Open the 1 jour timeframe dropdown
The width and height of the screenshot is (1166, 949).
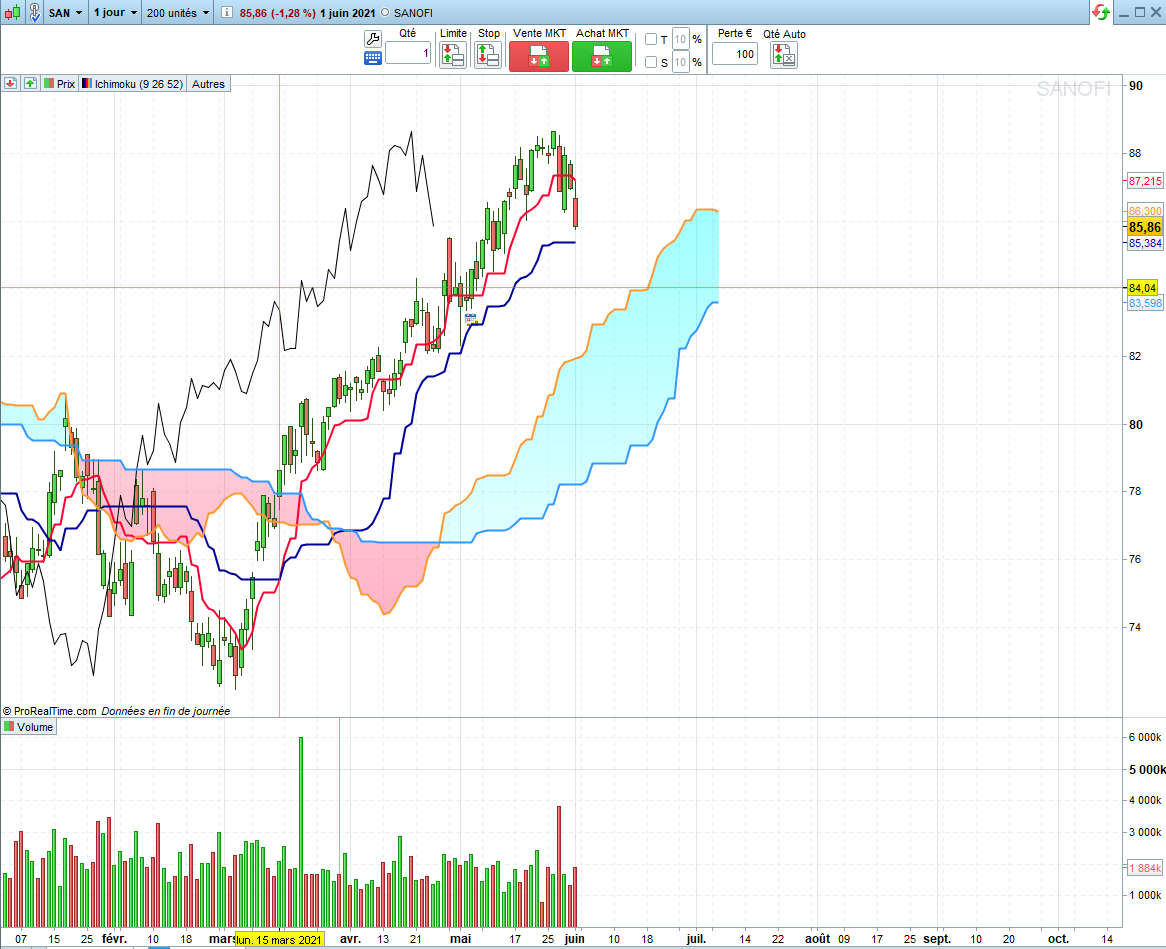[115, 13]
